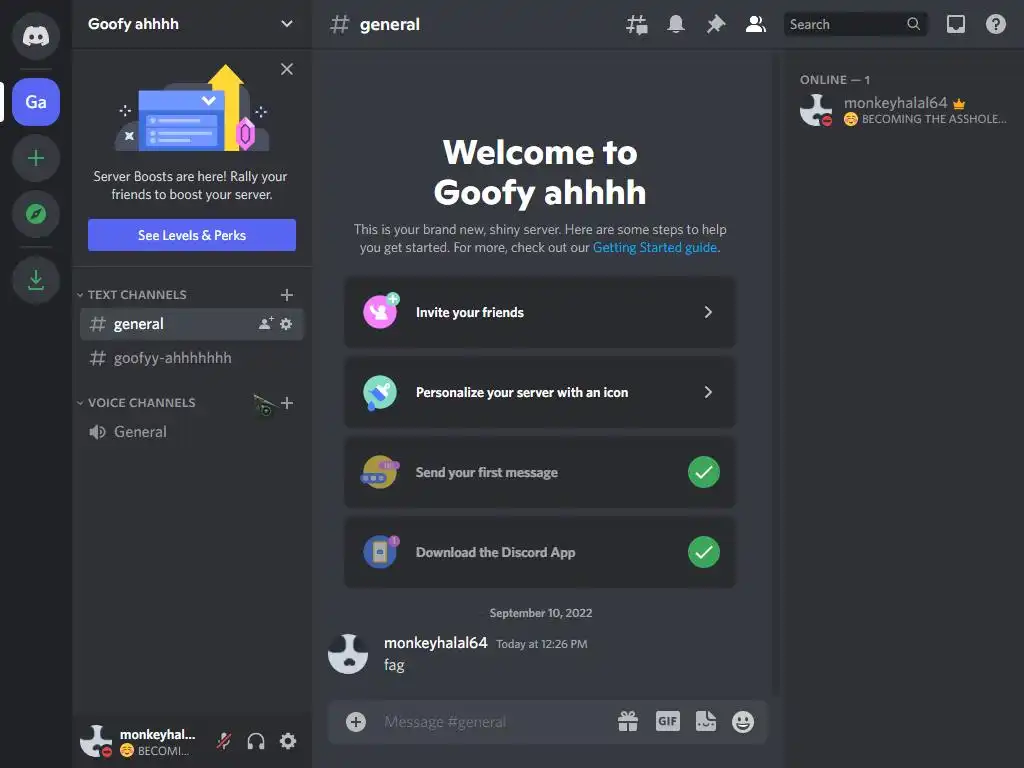The width and height of the screenshot is (1024, 768).
Task: Open notification settings bell icon
Action: pos(676,25)
